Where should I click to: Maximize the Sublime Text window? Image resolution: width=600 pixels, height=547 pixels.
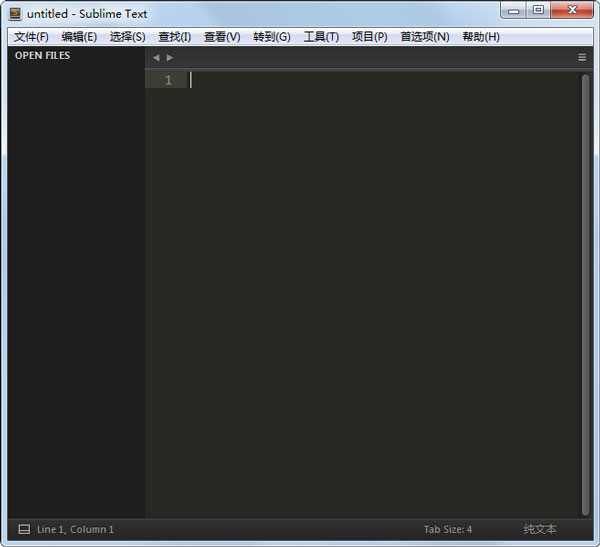[x=538, y=10]
